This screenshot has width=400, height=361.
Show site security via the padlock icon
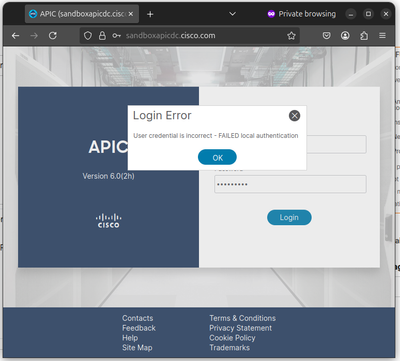click(102, 36)
